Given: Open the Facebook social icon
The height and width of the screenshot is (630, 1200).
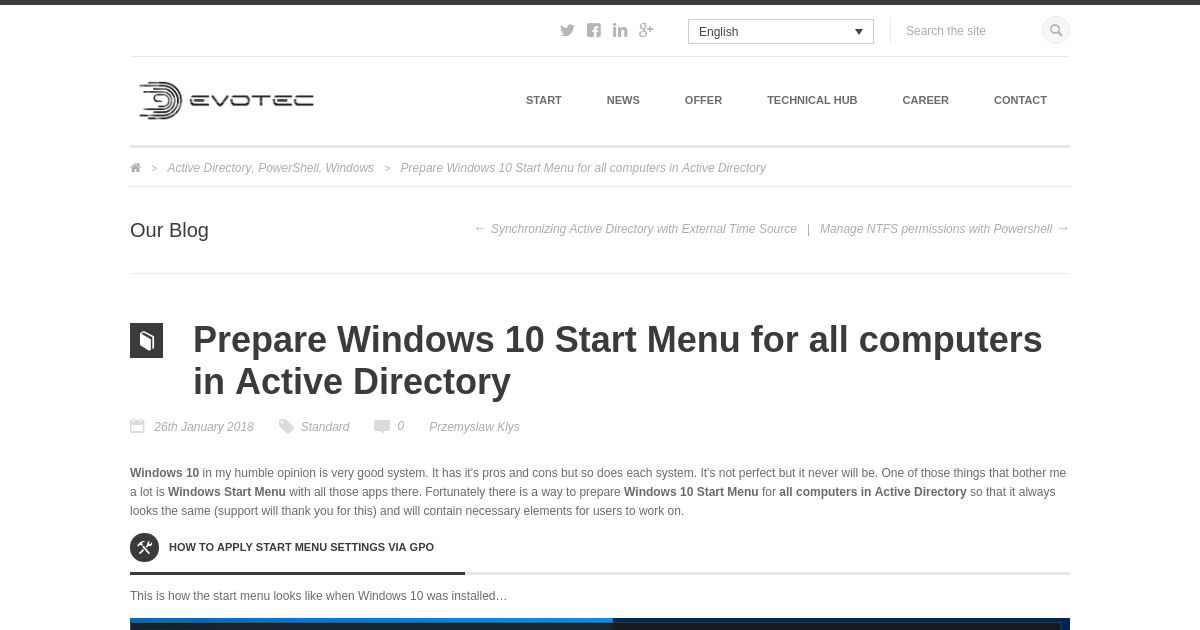Looking at the screenshot, I should coord(594,30).
